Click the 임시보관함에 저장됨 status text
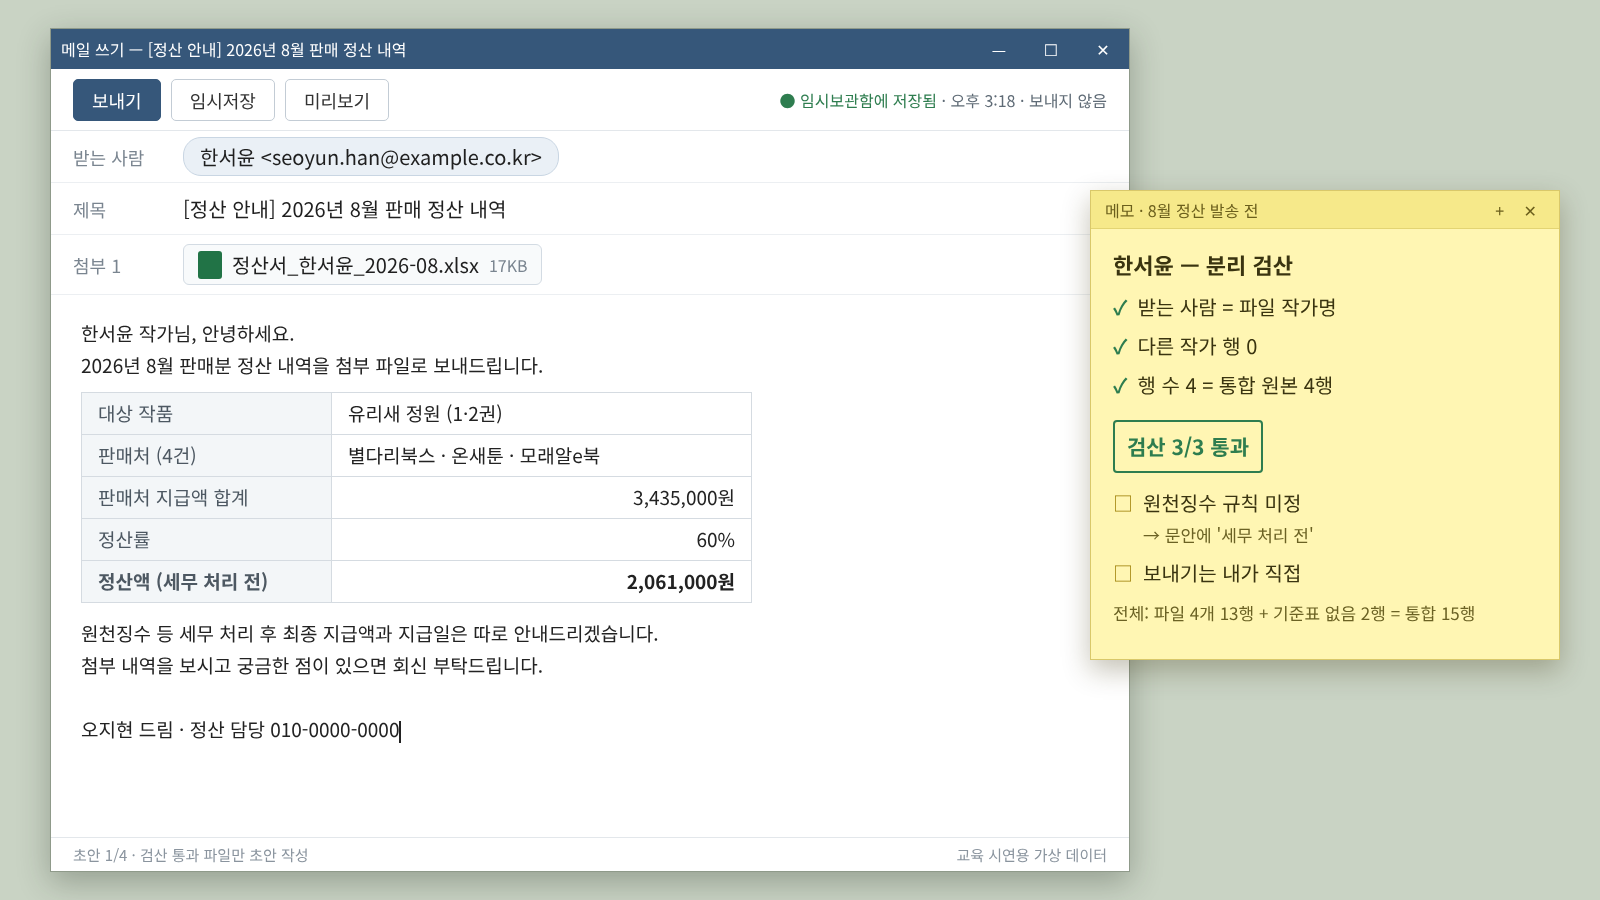 tap(868, 101)
